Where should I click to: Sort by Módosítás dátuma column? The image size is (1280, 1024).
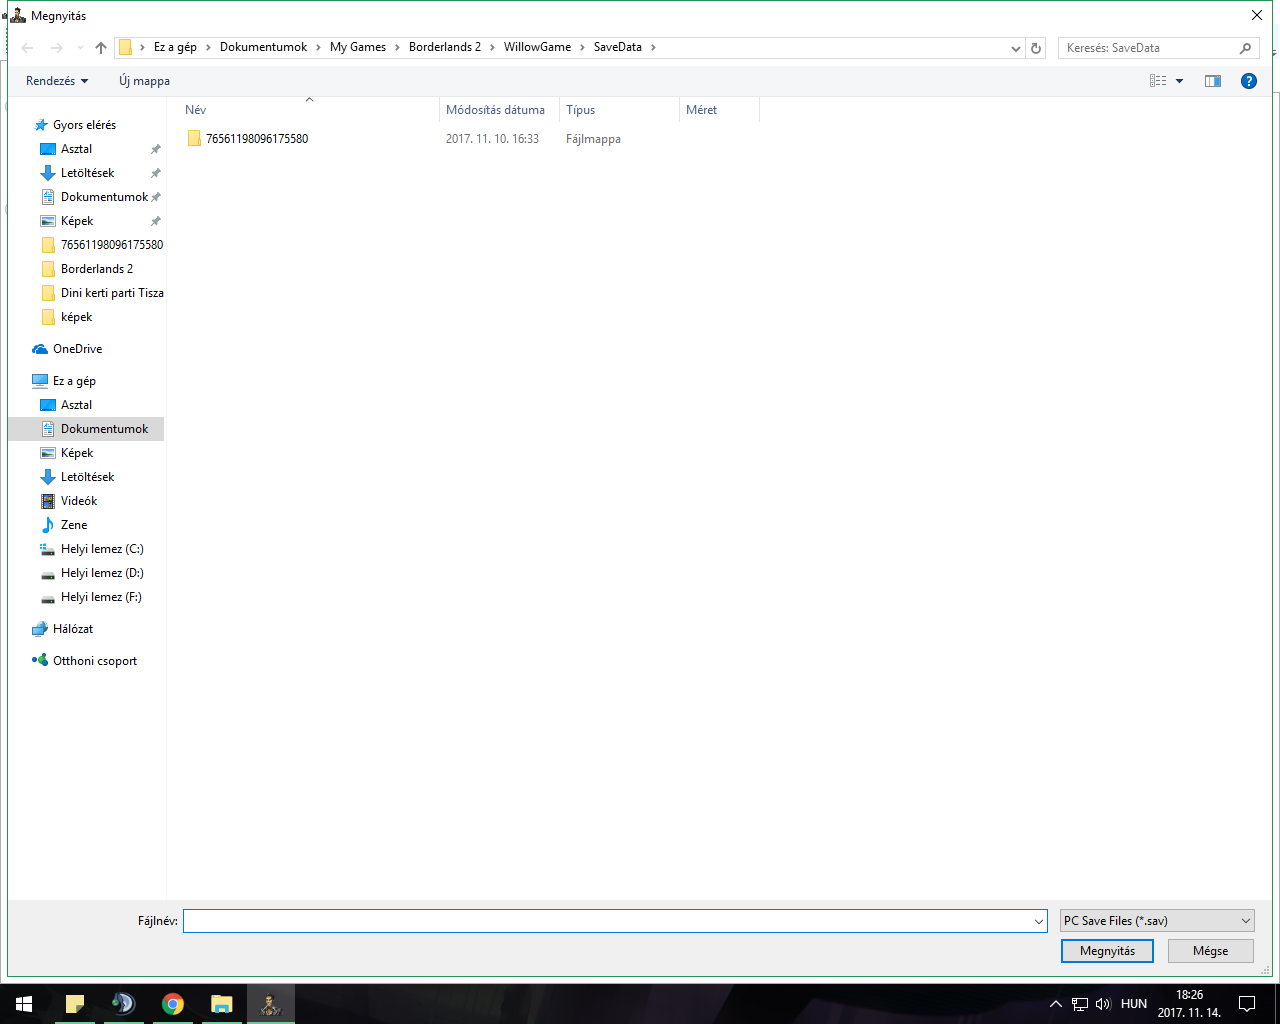(499, 110)
